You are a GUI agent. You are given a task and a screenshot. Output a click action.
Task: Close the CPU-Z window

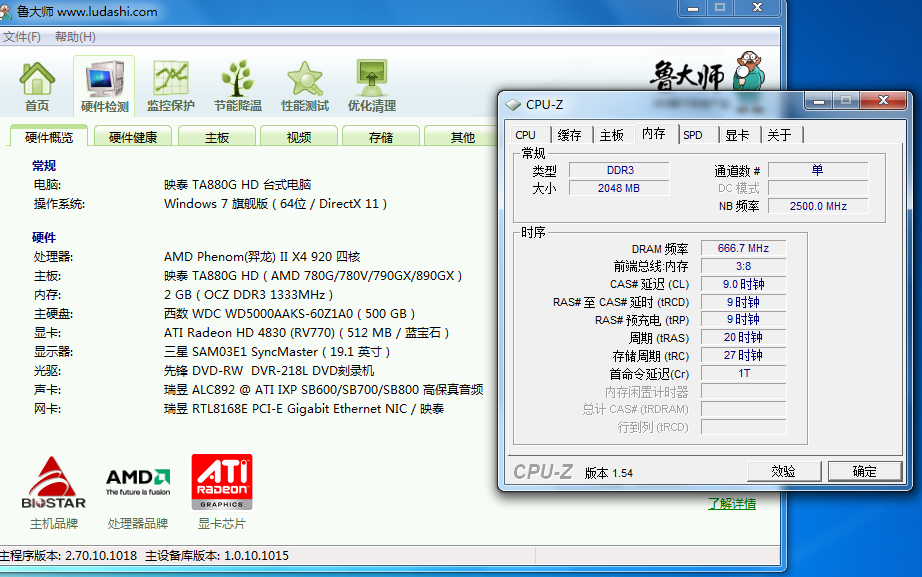point(883,101)
